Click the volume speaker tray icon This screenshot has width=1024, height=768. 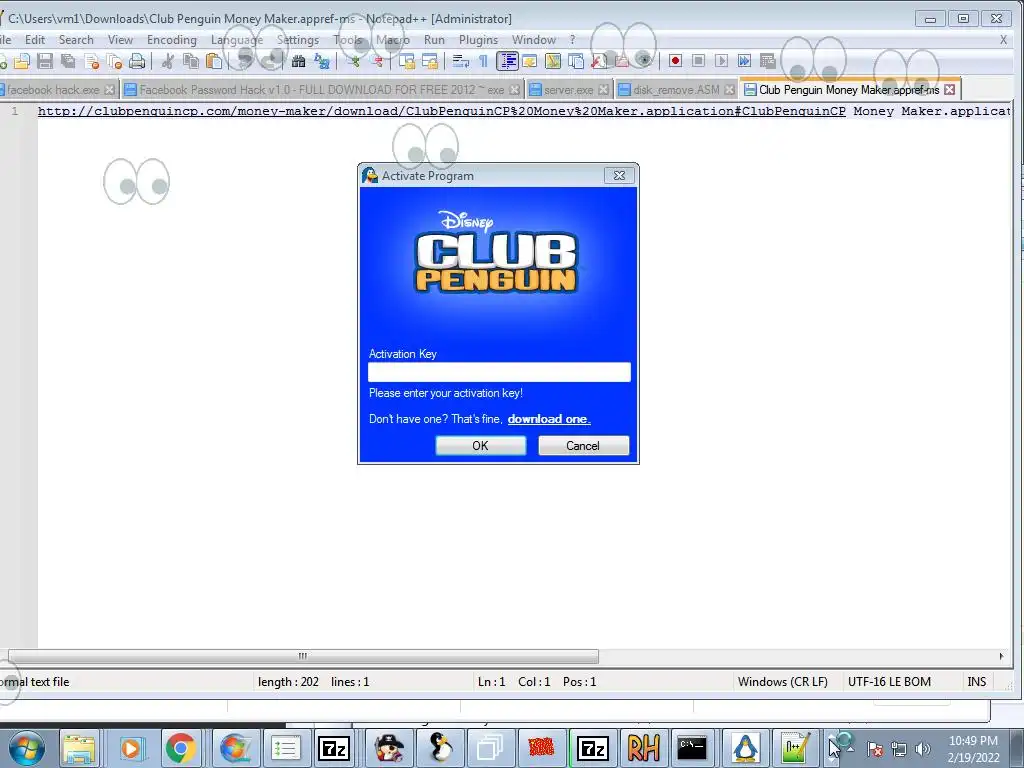point(922,749)
